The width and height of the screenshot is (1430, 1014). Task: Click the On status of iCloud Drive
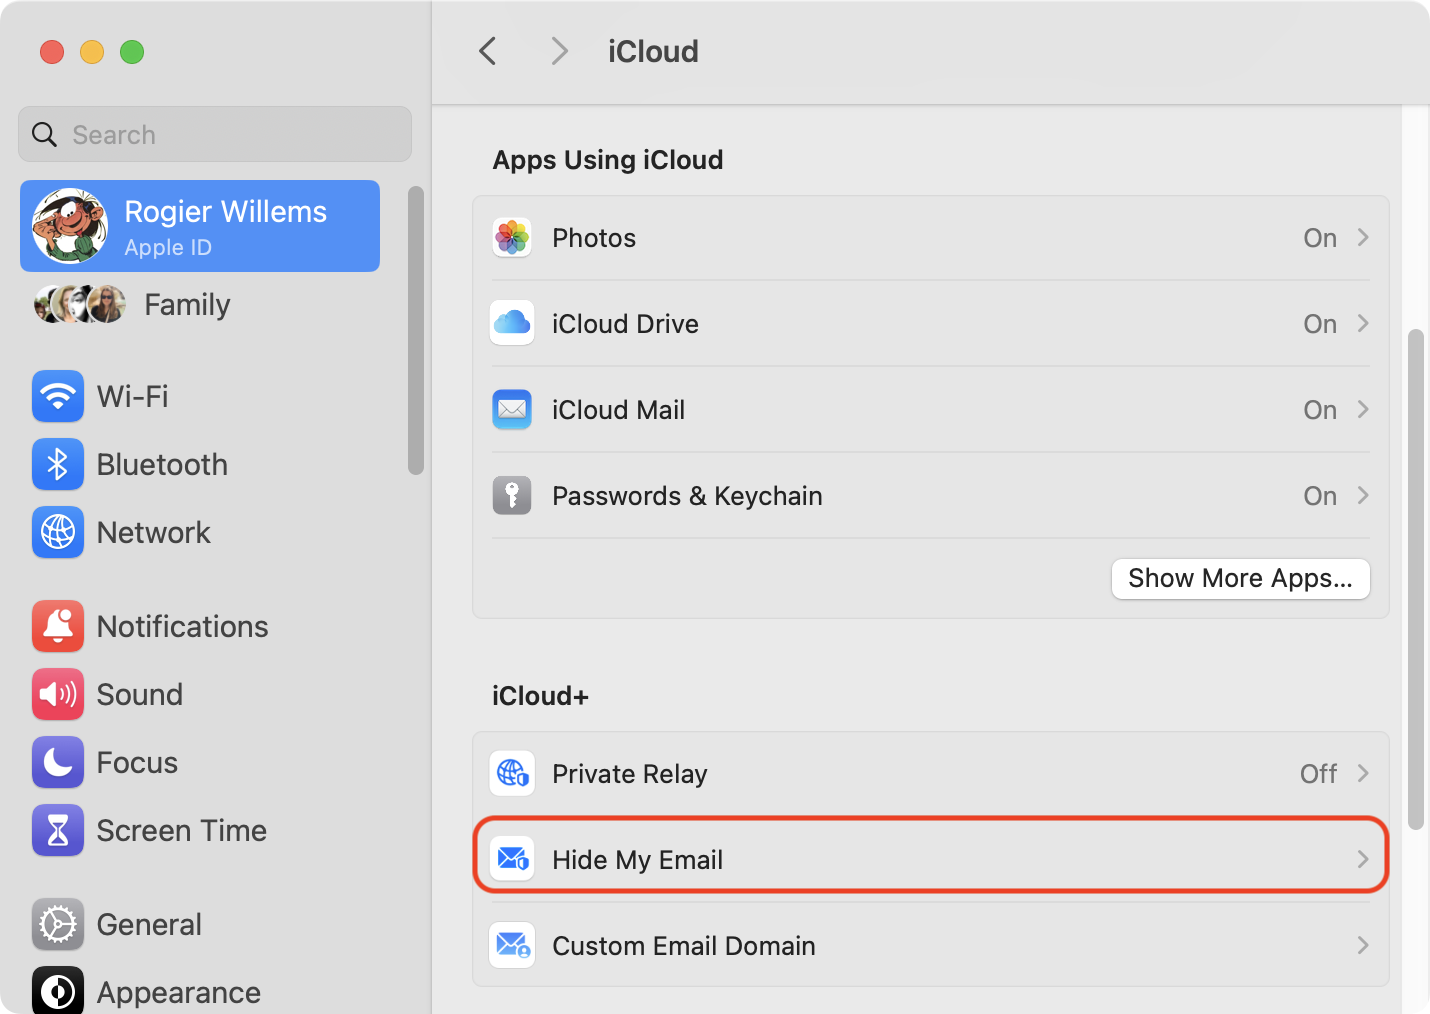point(1320,324)
